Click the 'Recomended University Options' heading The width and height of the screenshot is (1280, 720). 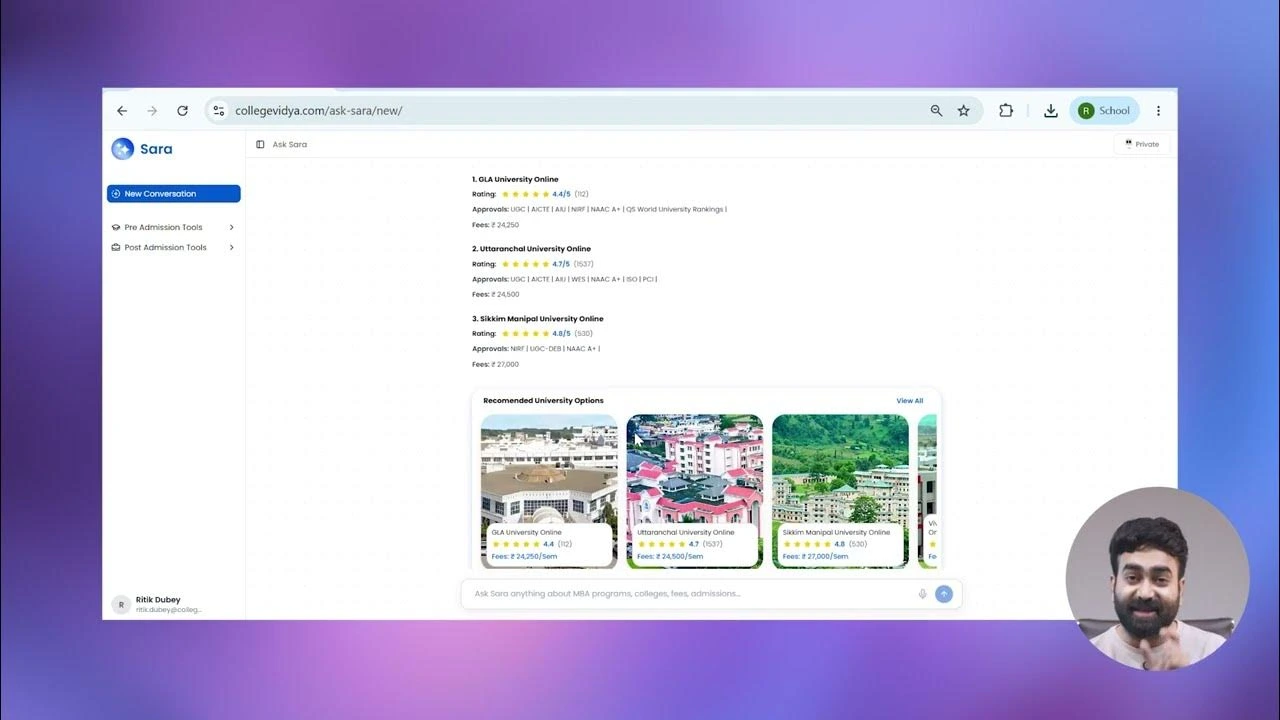pos(543,401)
